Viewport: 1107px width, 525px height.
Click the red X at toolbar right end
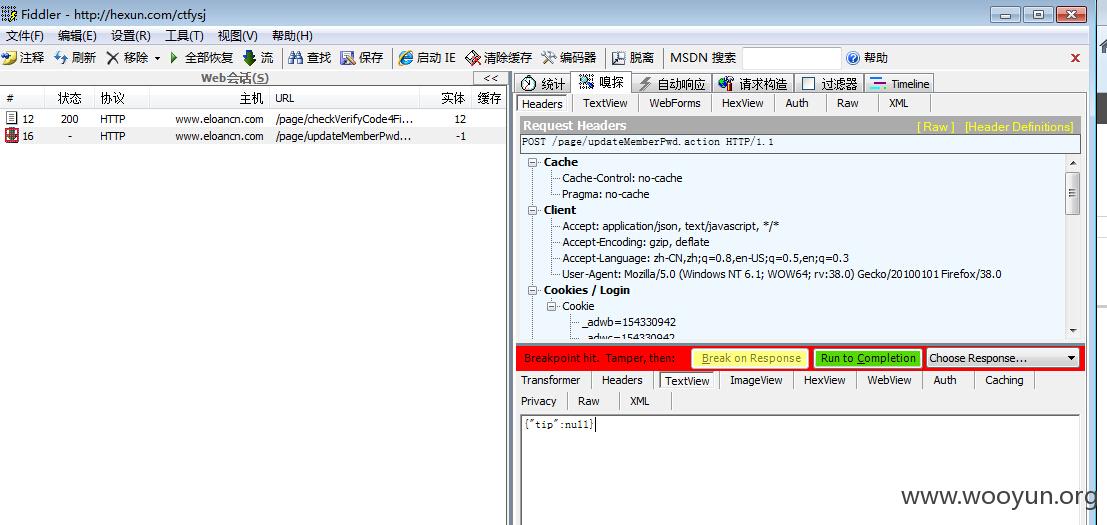pyautogui.click(x=1075, y=58)
